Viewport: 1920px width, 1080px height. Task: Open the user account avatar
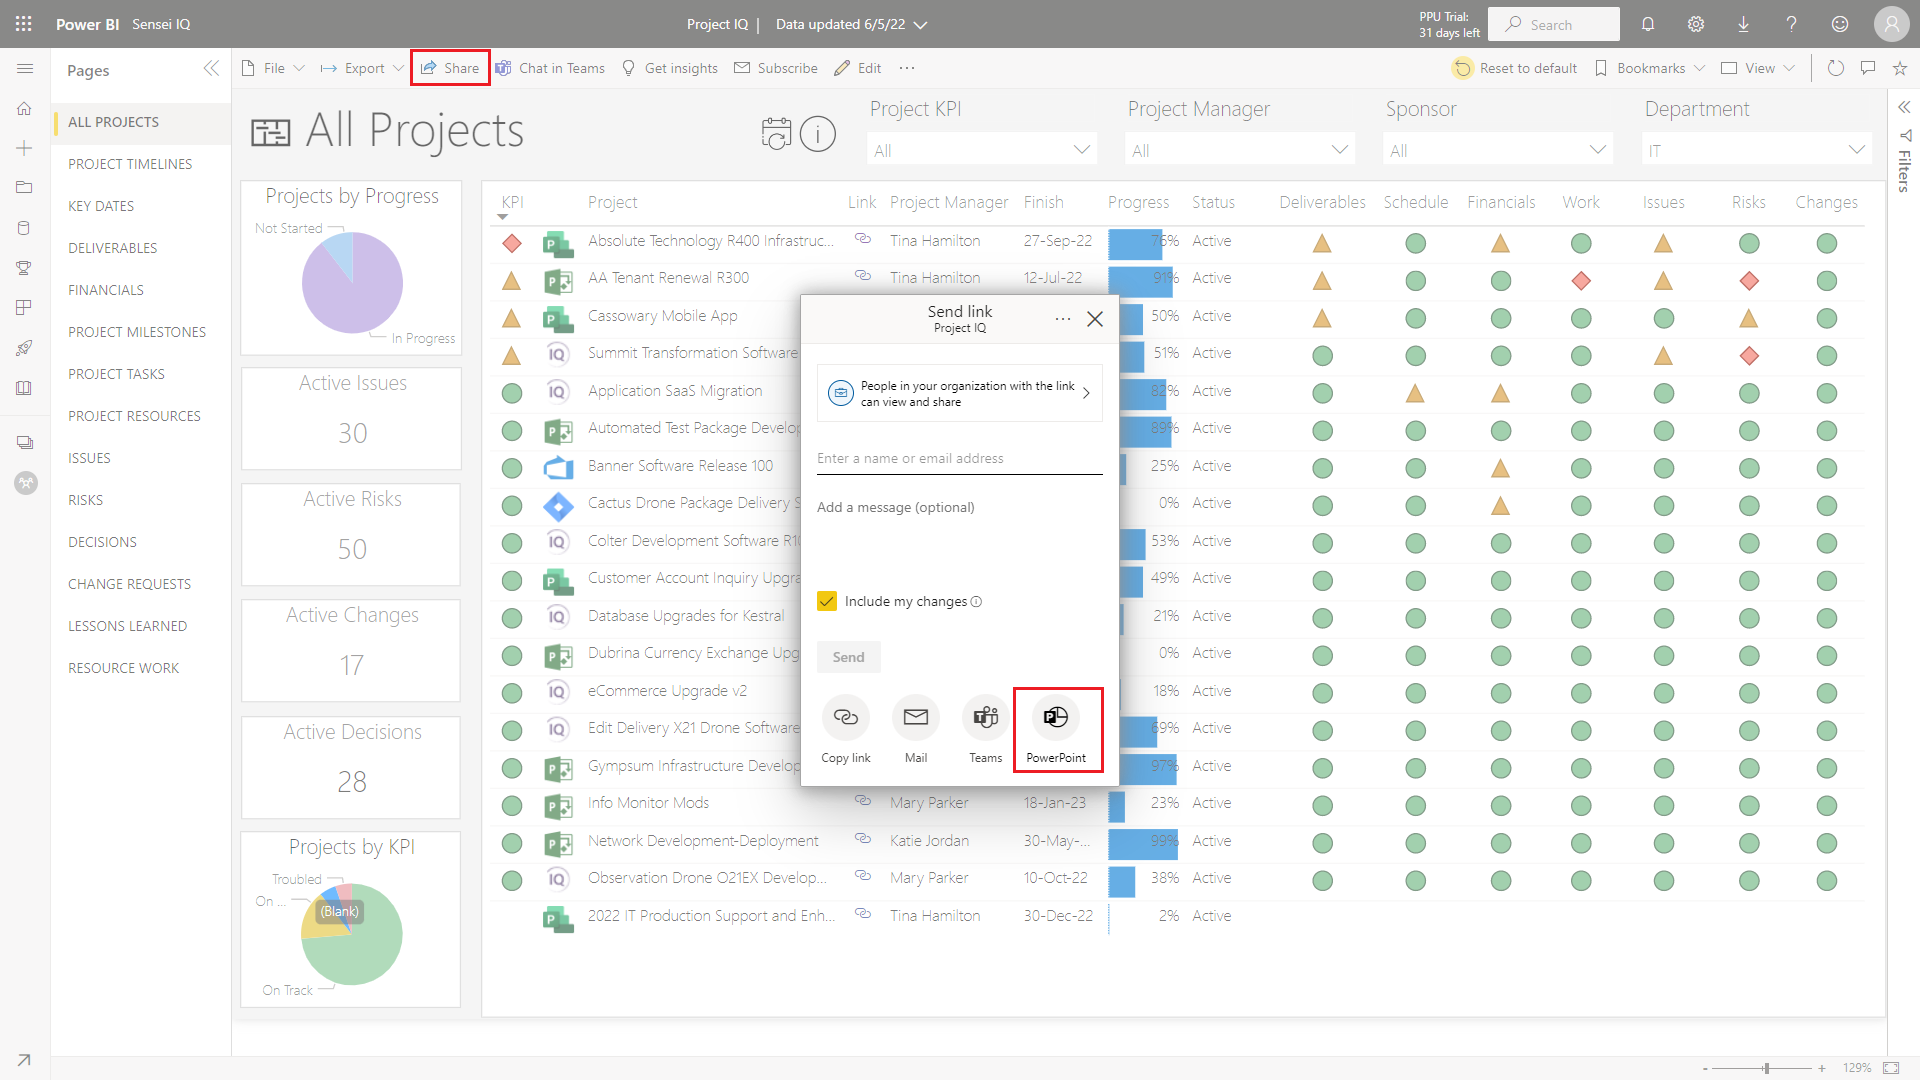coord(1892,24)
